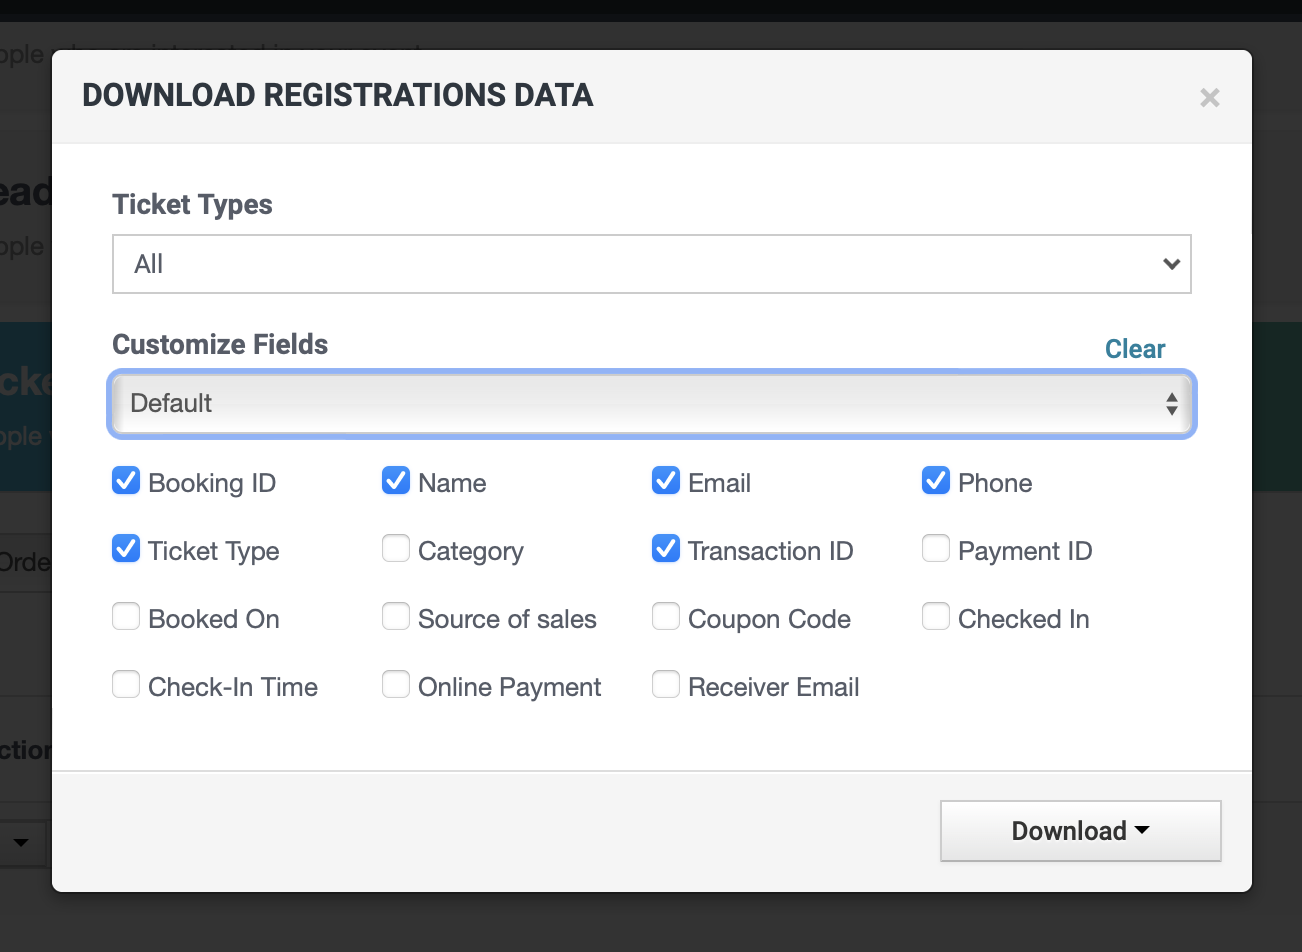The height and width of the screenshot is (952, 1302).
Task: Enable the Category checkbox
Action: pos(396,548)
